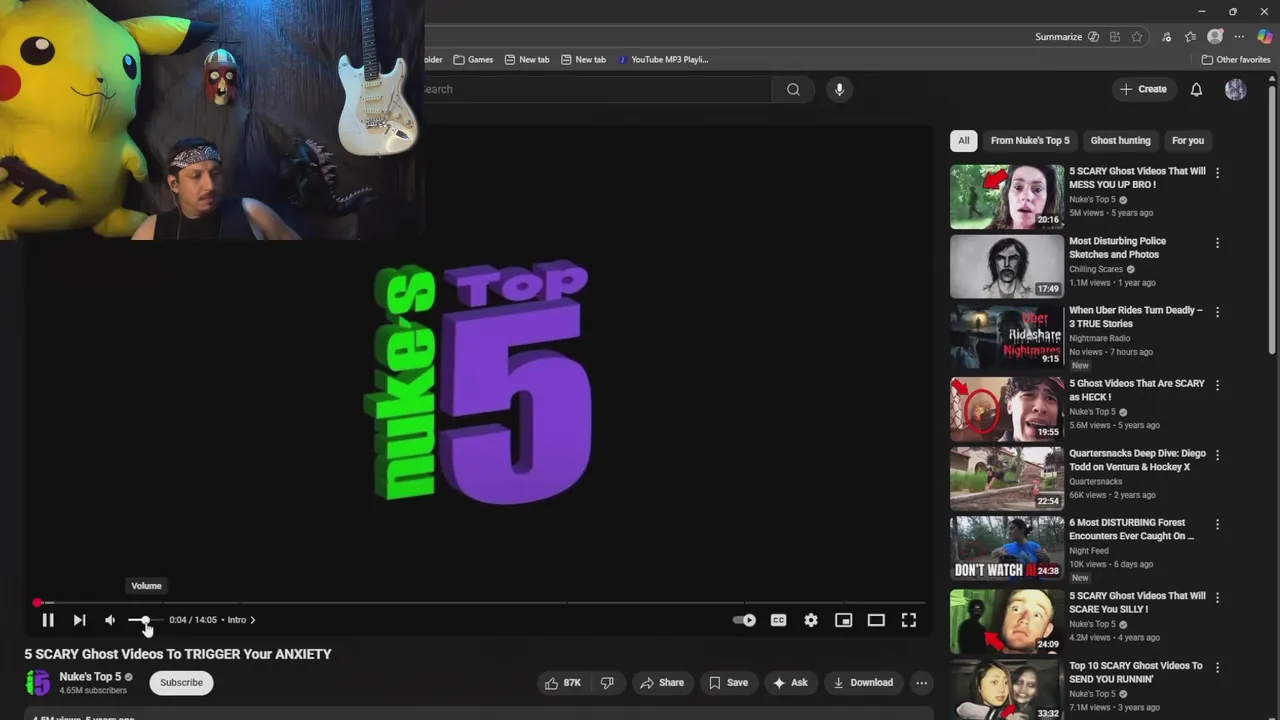This screenshot has height=720, width=1280.
Task: Add page to favorites star icon
Action: (1137, 37)
